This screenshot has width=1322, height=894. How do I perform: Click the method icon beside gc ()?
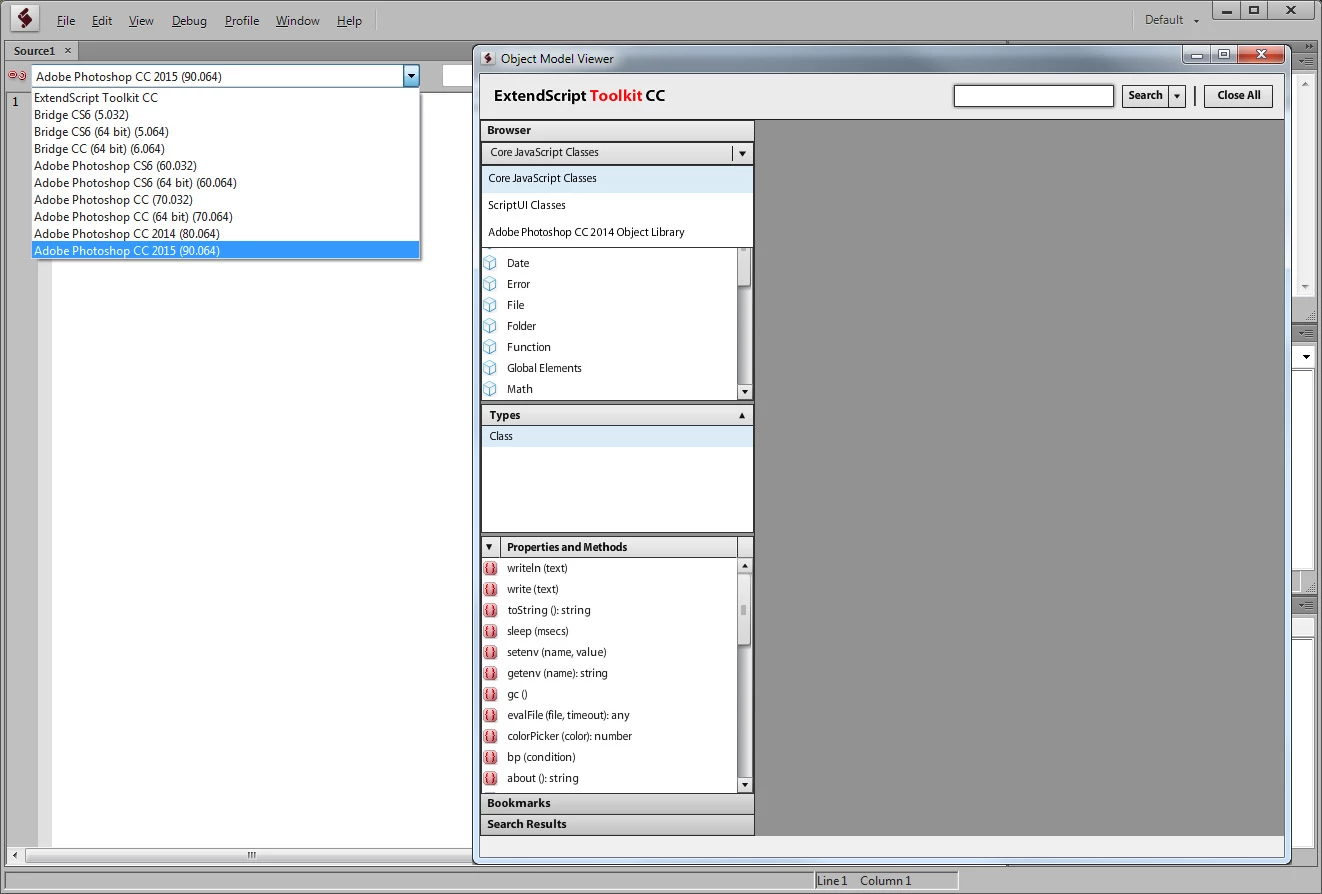click(490, 694)
